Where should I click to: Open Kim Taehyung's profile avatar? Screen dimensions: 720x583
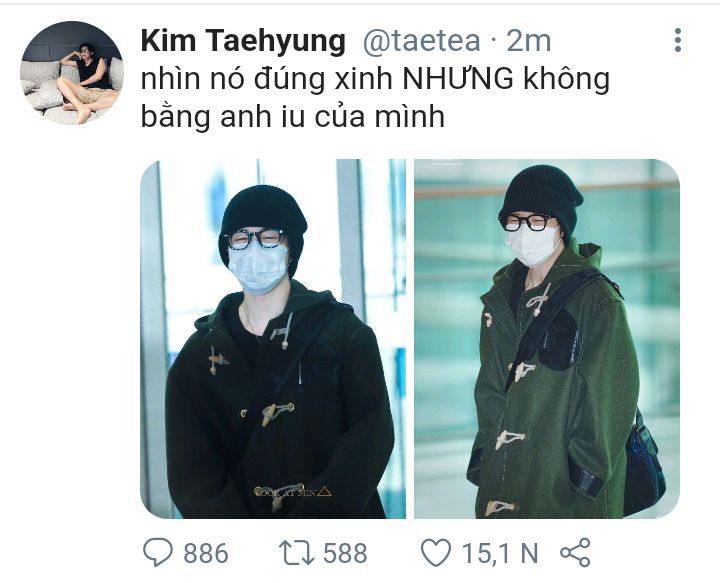pyautogui.click(x=72, y=73)
